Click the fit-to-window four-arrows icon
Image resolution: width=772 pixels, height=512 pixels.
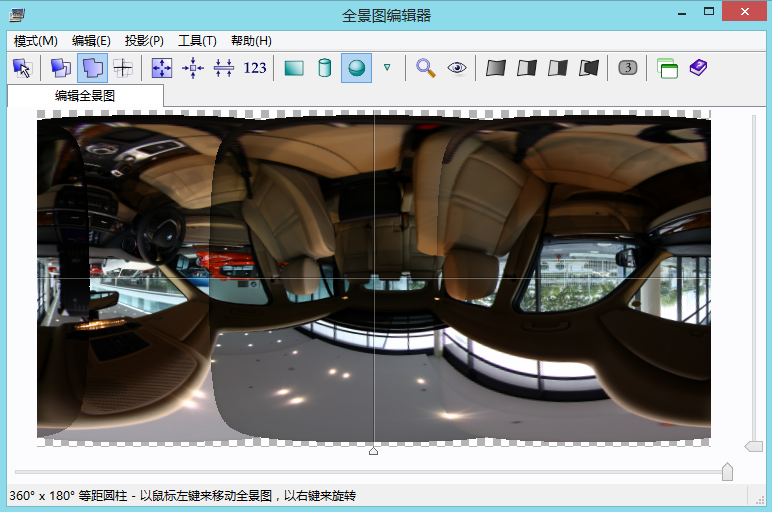(x=162, y=68)
